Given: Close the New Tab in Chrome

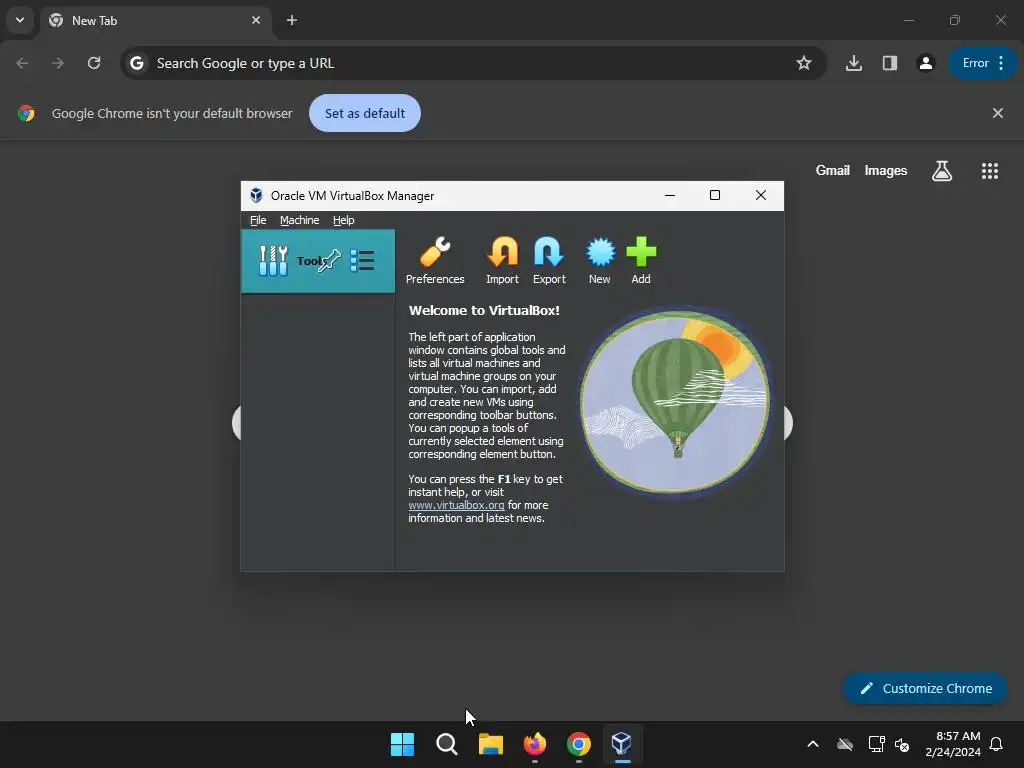Looking at the screenshot, I should click(x=256, y=20).
